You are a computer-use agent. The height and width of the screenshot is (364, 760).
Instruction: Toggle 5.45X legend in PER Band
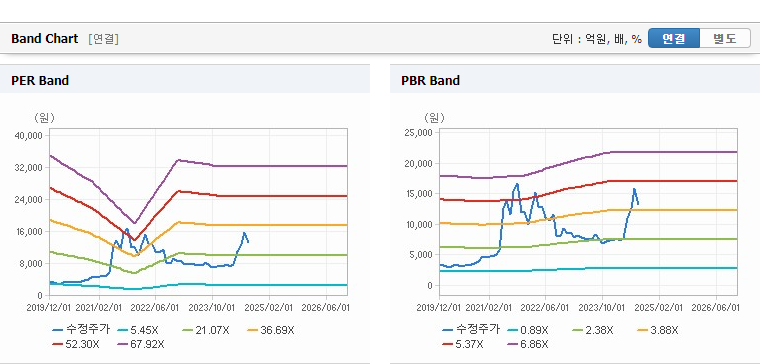[x=138, y=330]
